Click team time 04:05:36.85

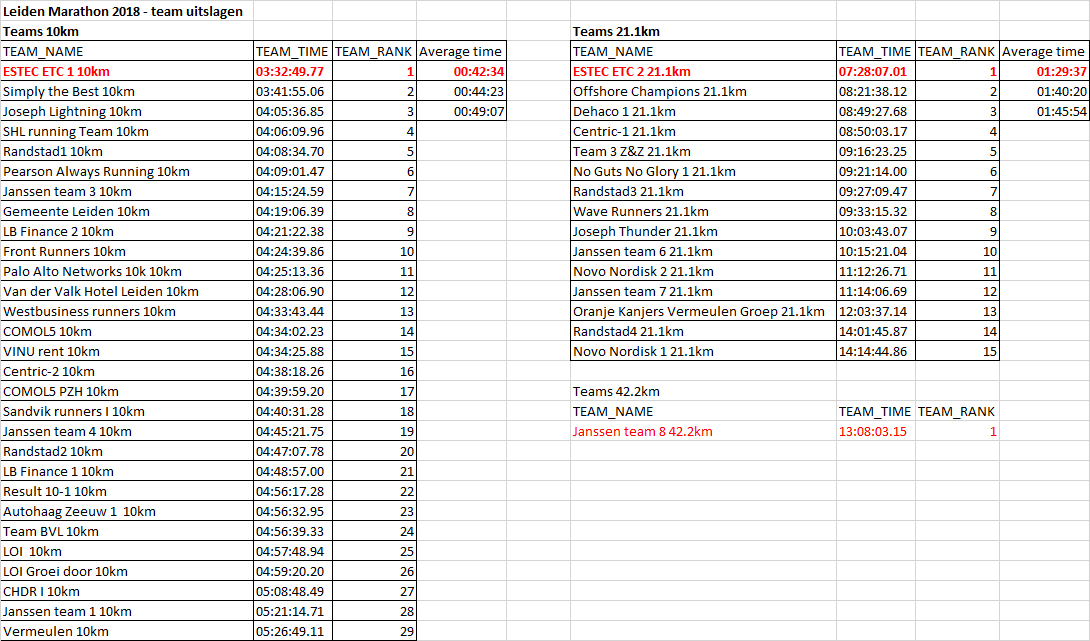point(290,111)
